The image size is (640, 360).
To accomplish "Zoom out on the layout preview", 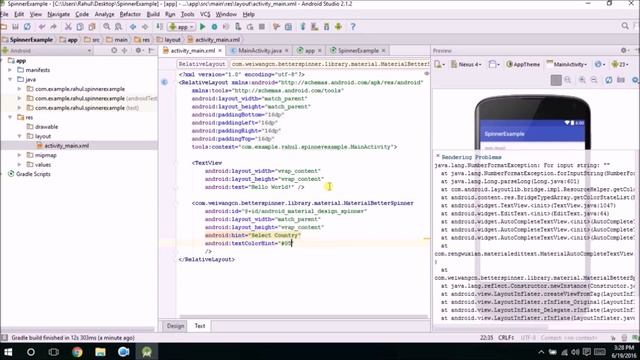I will [594, 80].
